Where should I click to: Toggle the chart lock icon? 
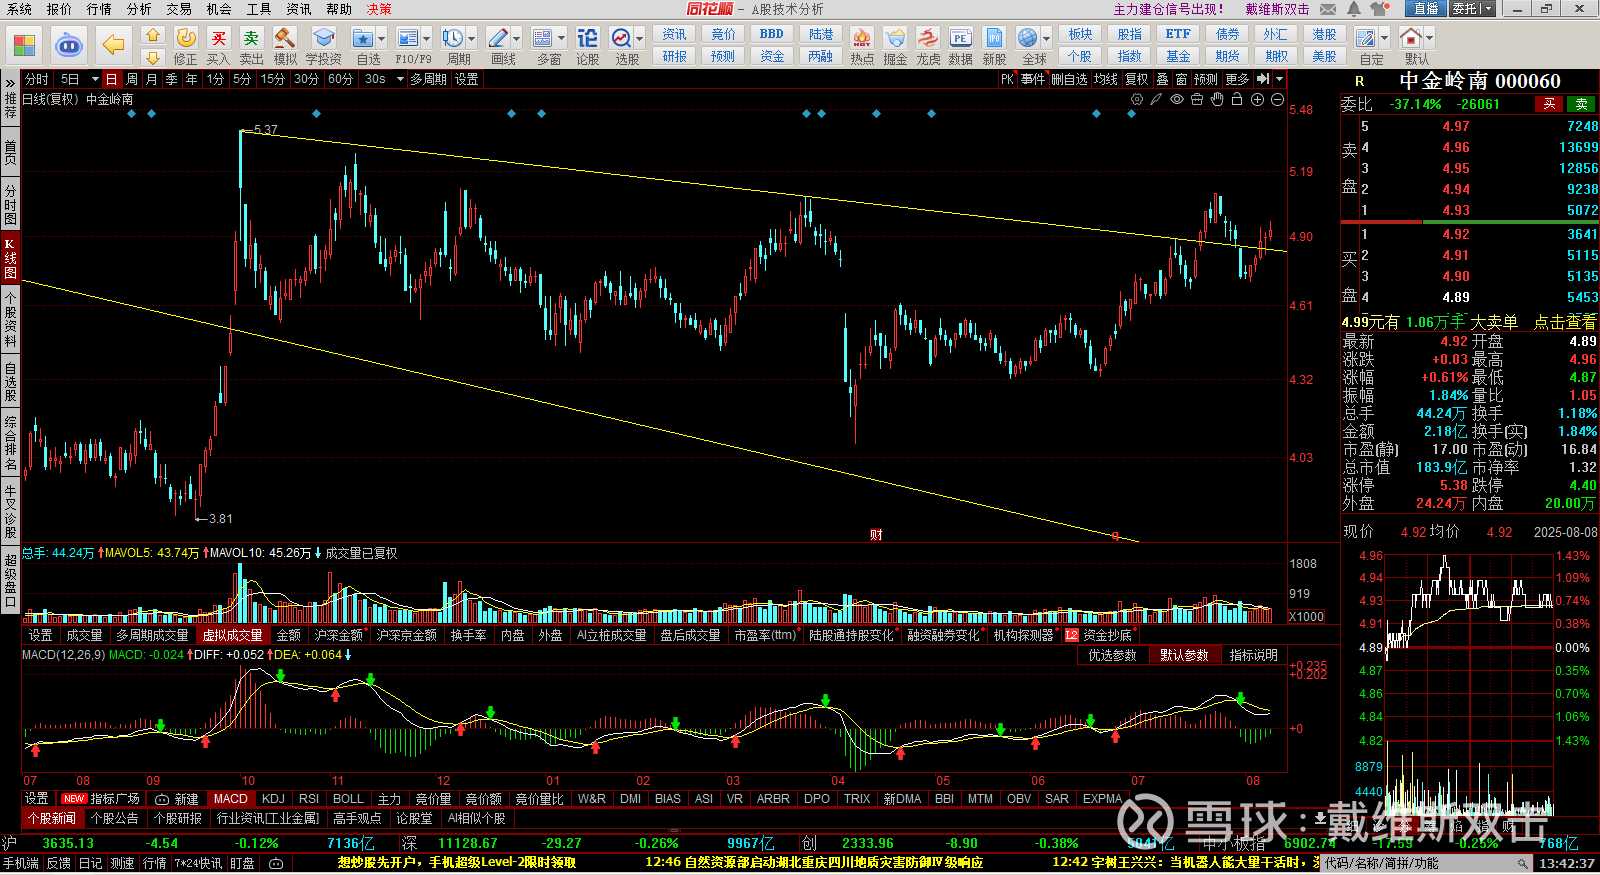pyautogui.click(x=1237, y=99)
